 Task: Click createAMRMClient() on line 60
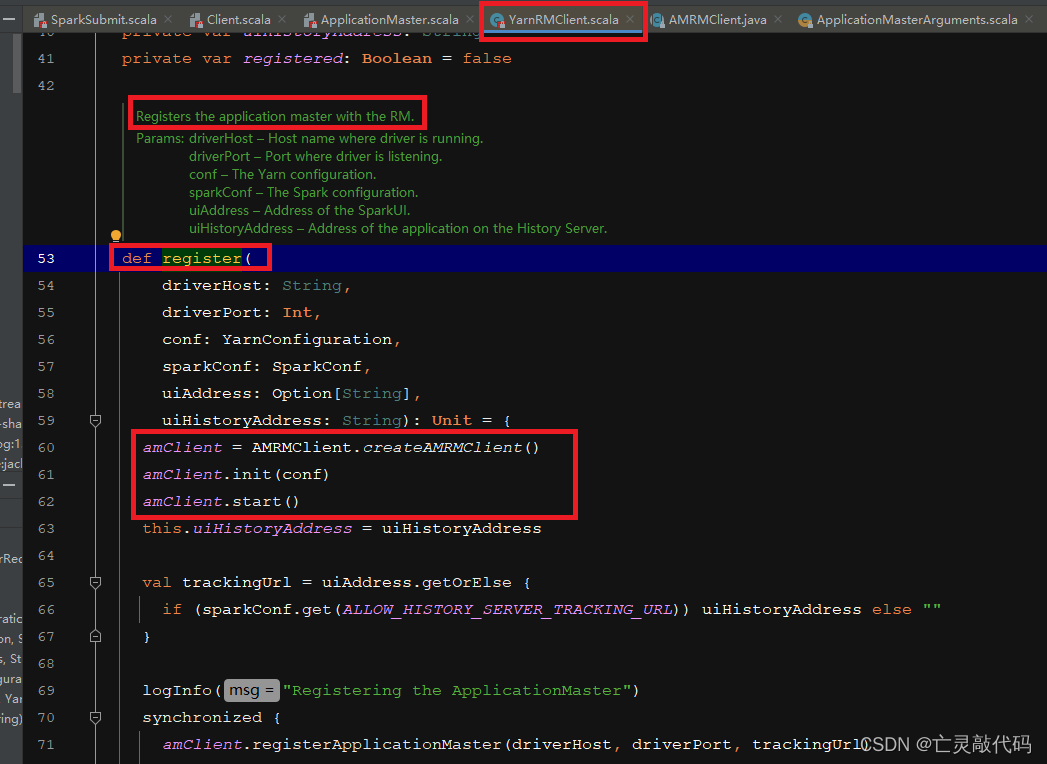[x=451, y=447]
